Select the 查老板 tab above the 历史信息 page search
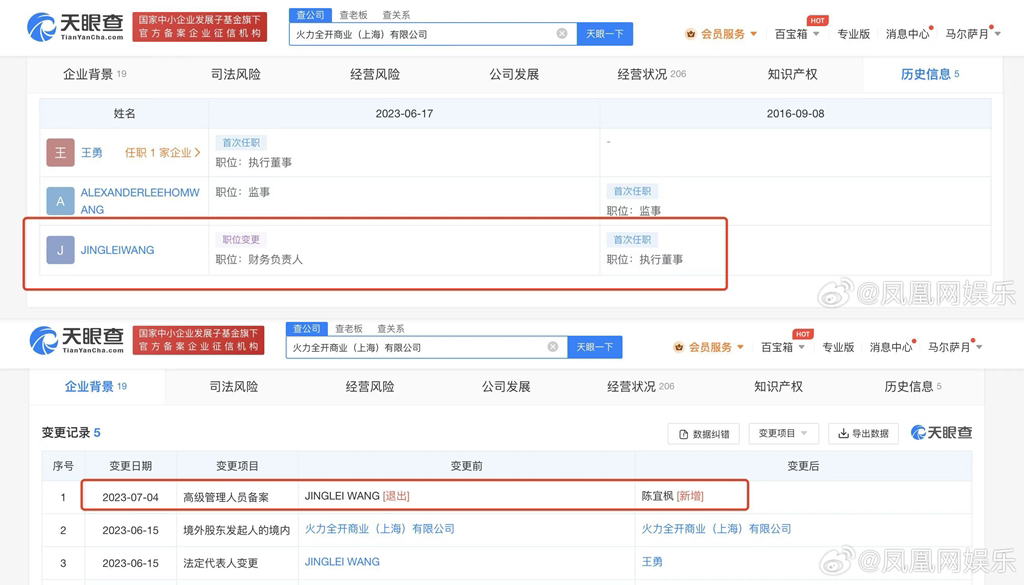This screenshot has height=585, width=1024. 353,15
